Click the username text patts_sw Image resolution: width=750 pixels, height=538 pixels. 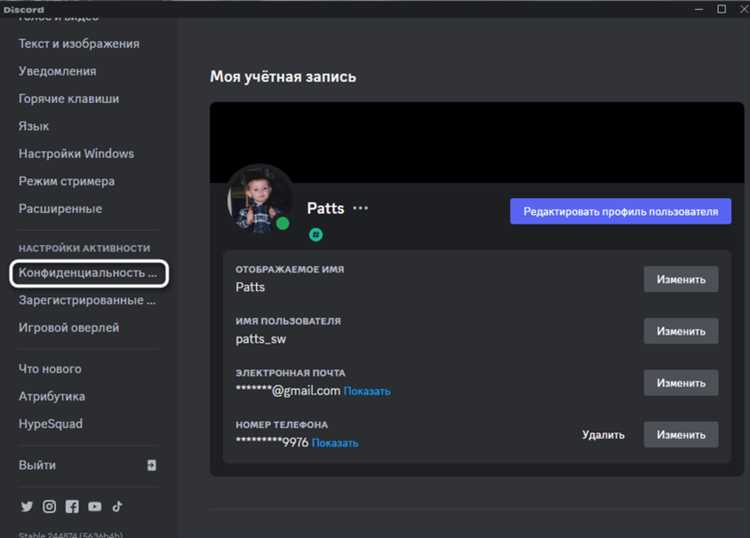(261, 339)
